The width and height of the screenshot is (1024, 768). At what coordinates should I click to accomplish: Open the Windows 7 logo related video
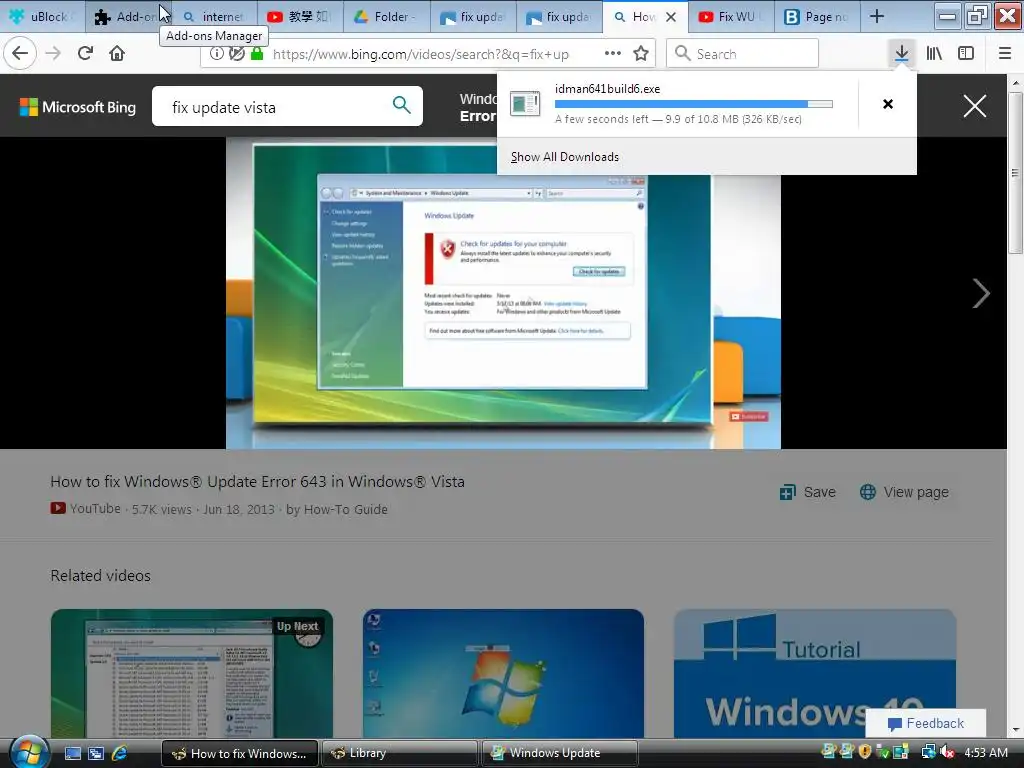coord(503,673)
